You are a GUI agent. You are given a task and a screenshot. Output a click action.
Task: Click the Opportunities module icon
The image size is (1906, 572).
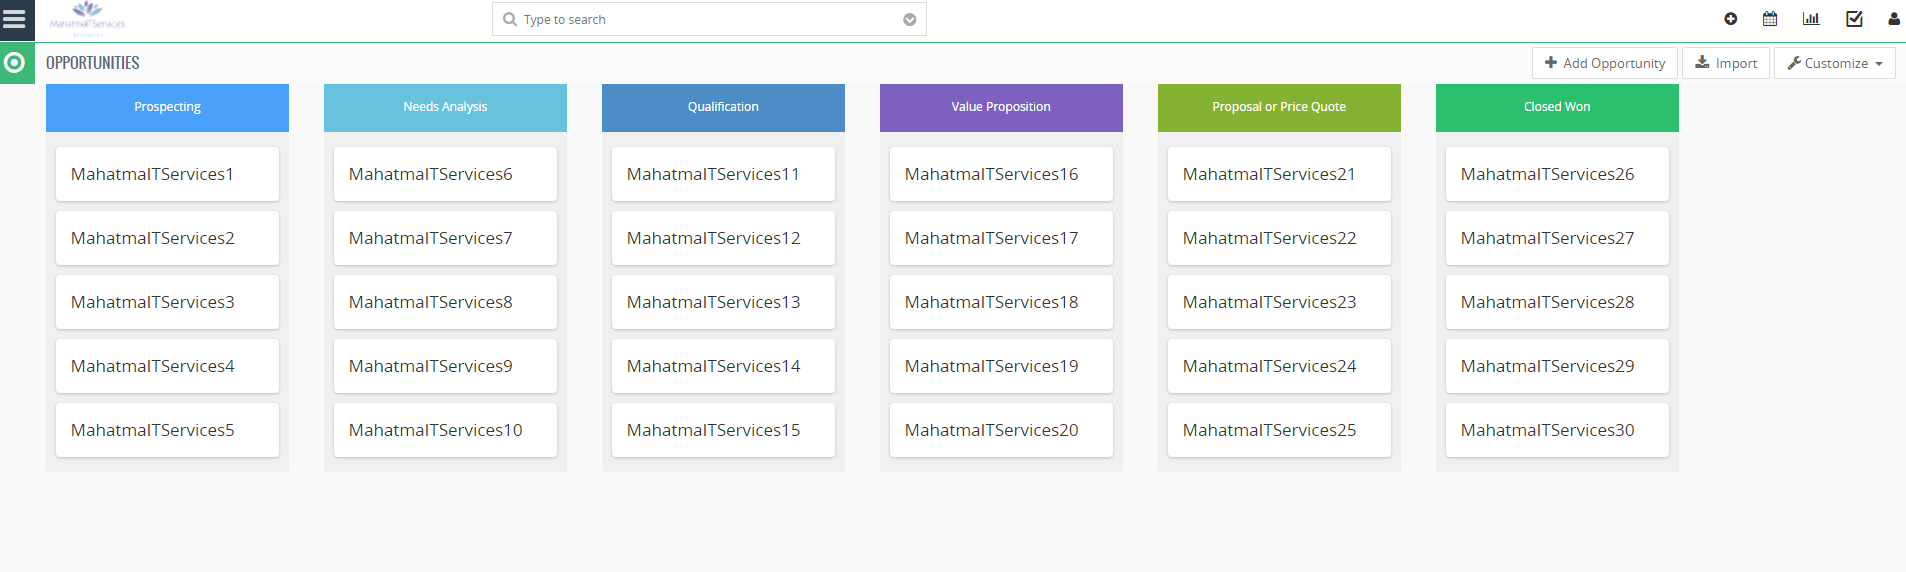(15, 63)
